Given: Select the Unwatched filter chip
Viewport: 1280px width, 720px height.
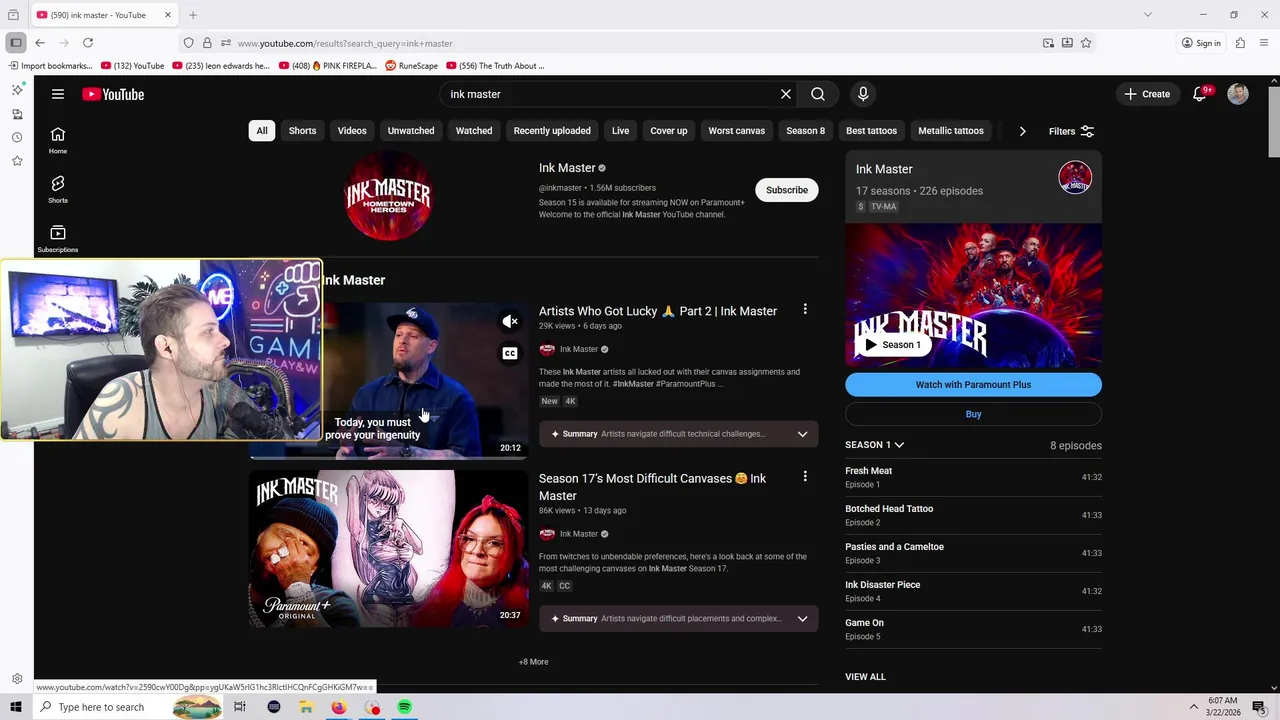Looking at the screenshot, I should click(x=411, y=131).
